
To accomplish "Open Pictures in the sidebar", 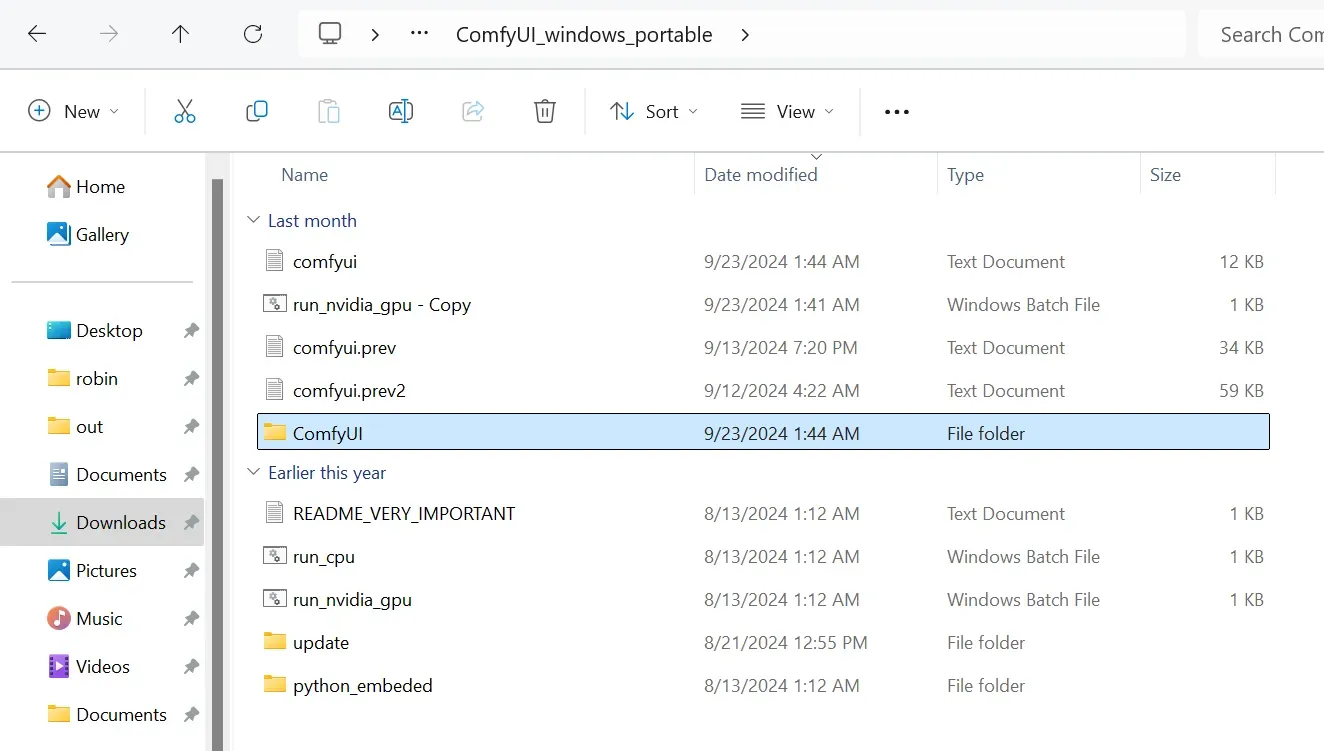I will [93, 571].
